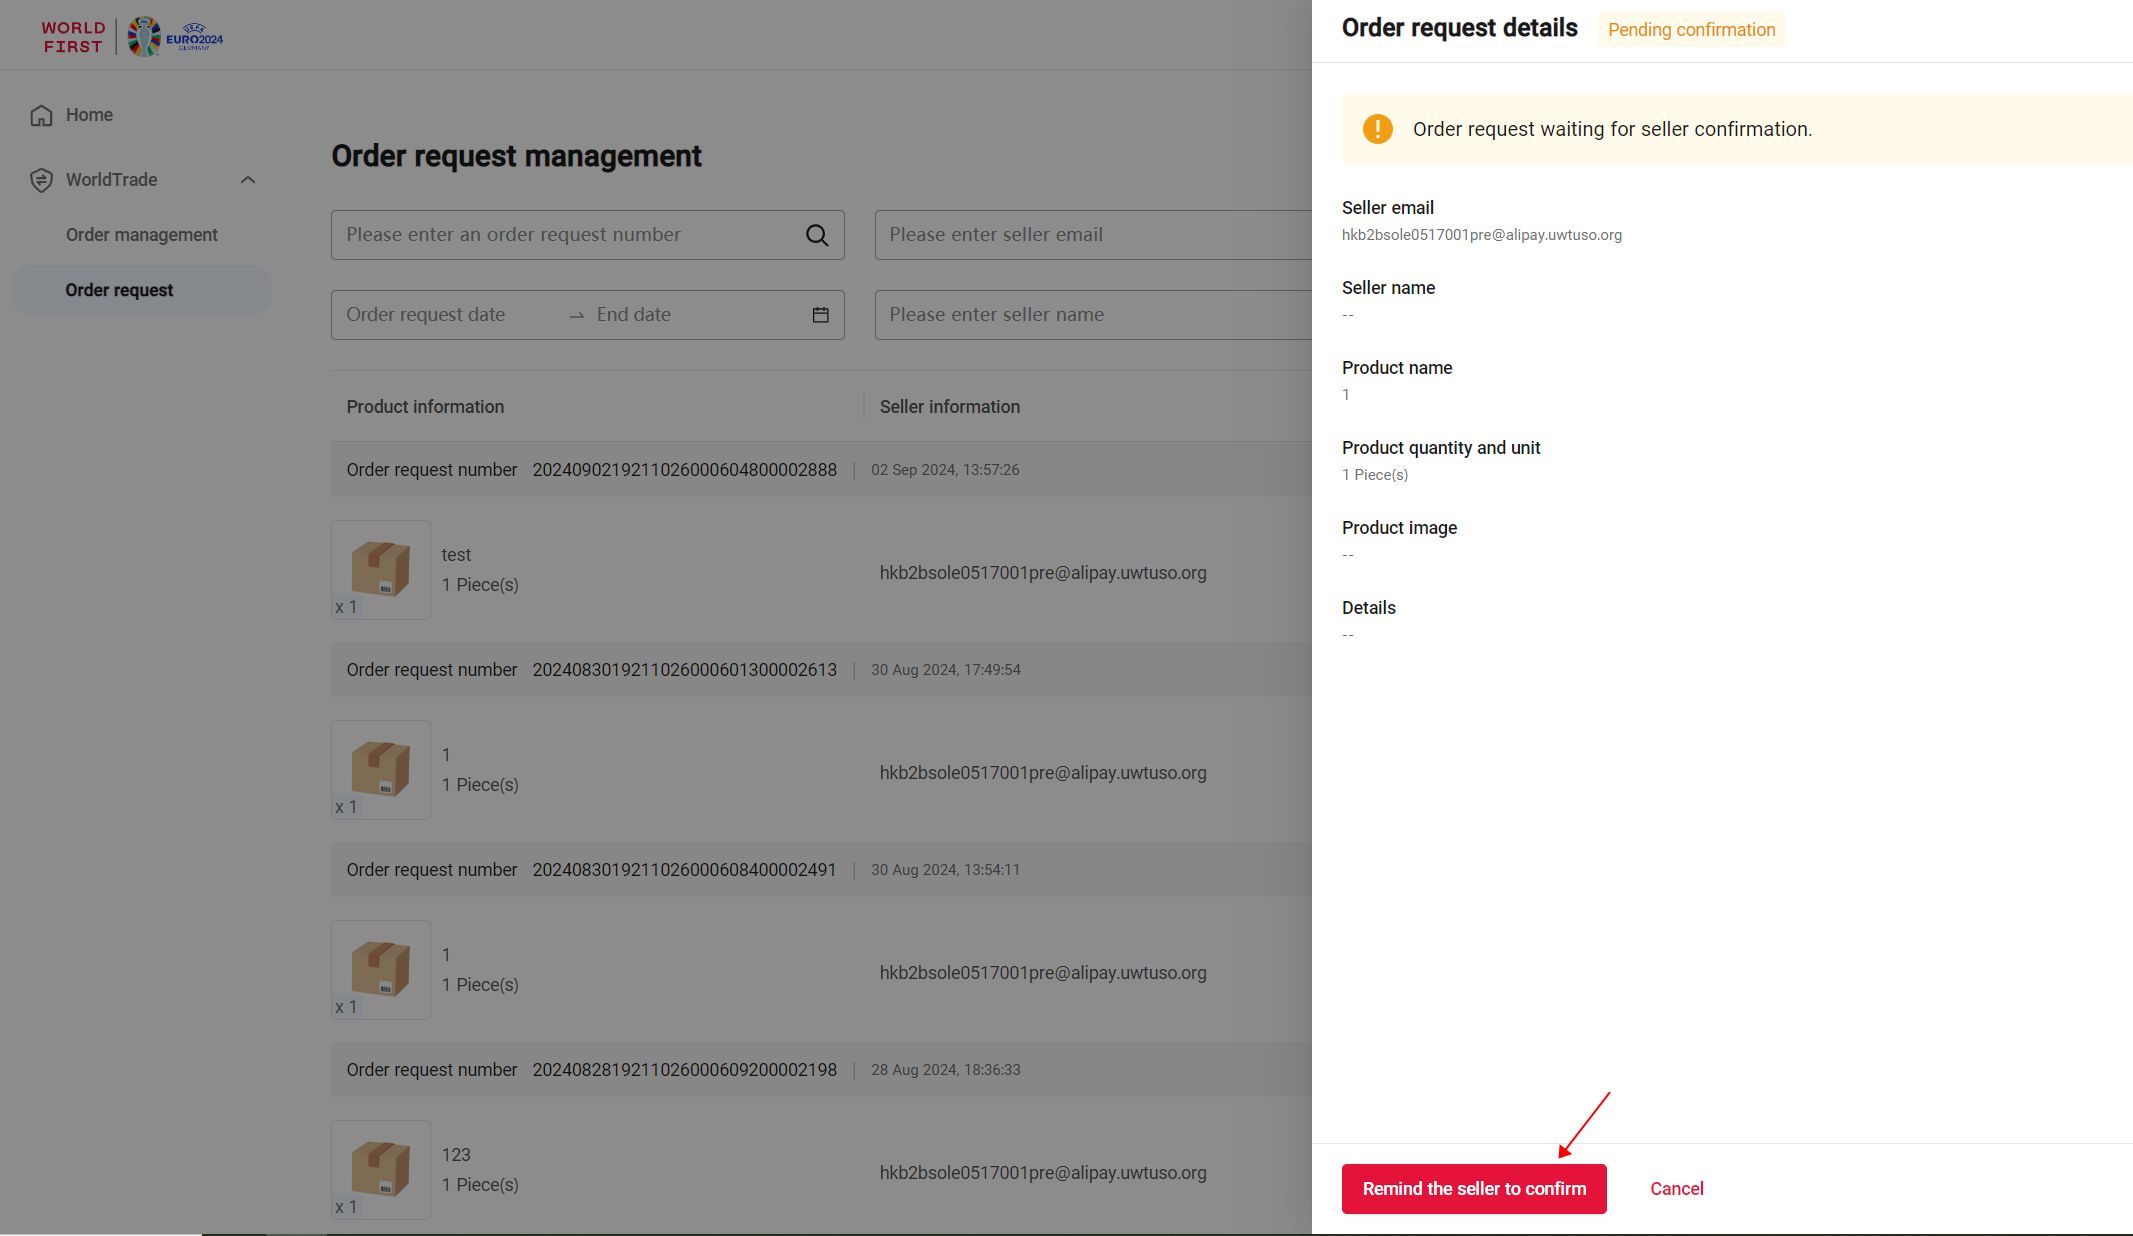Open Order management in the sidebar
The image size is (2133, 1236).
pos(142,235)
